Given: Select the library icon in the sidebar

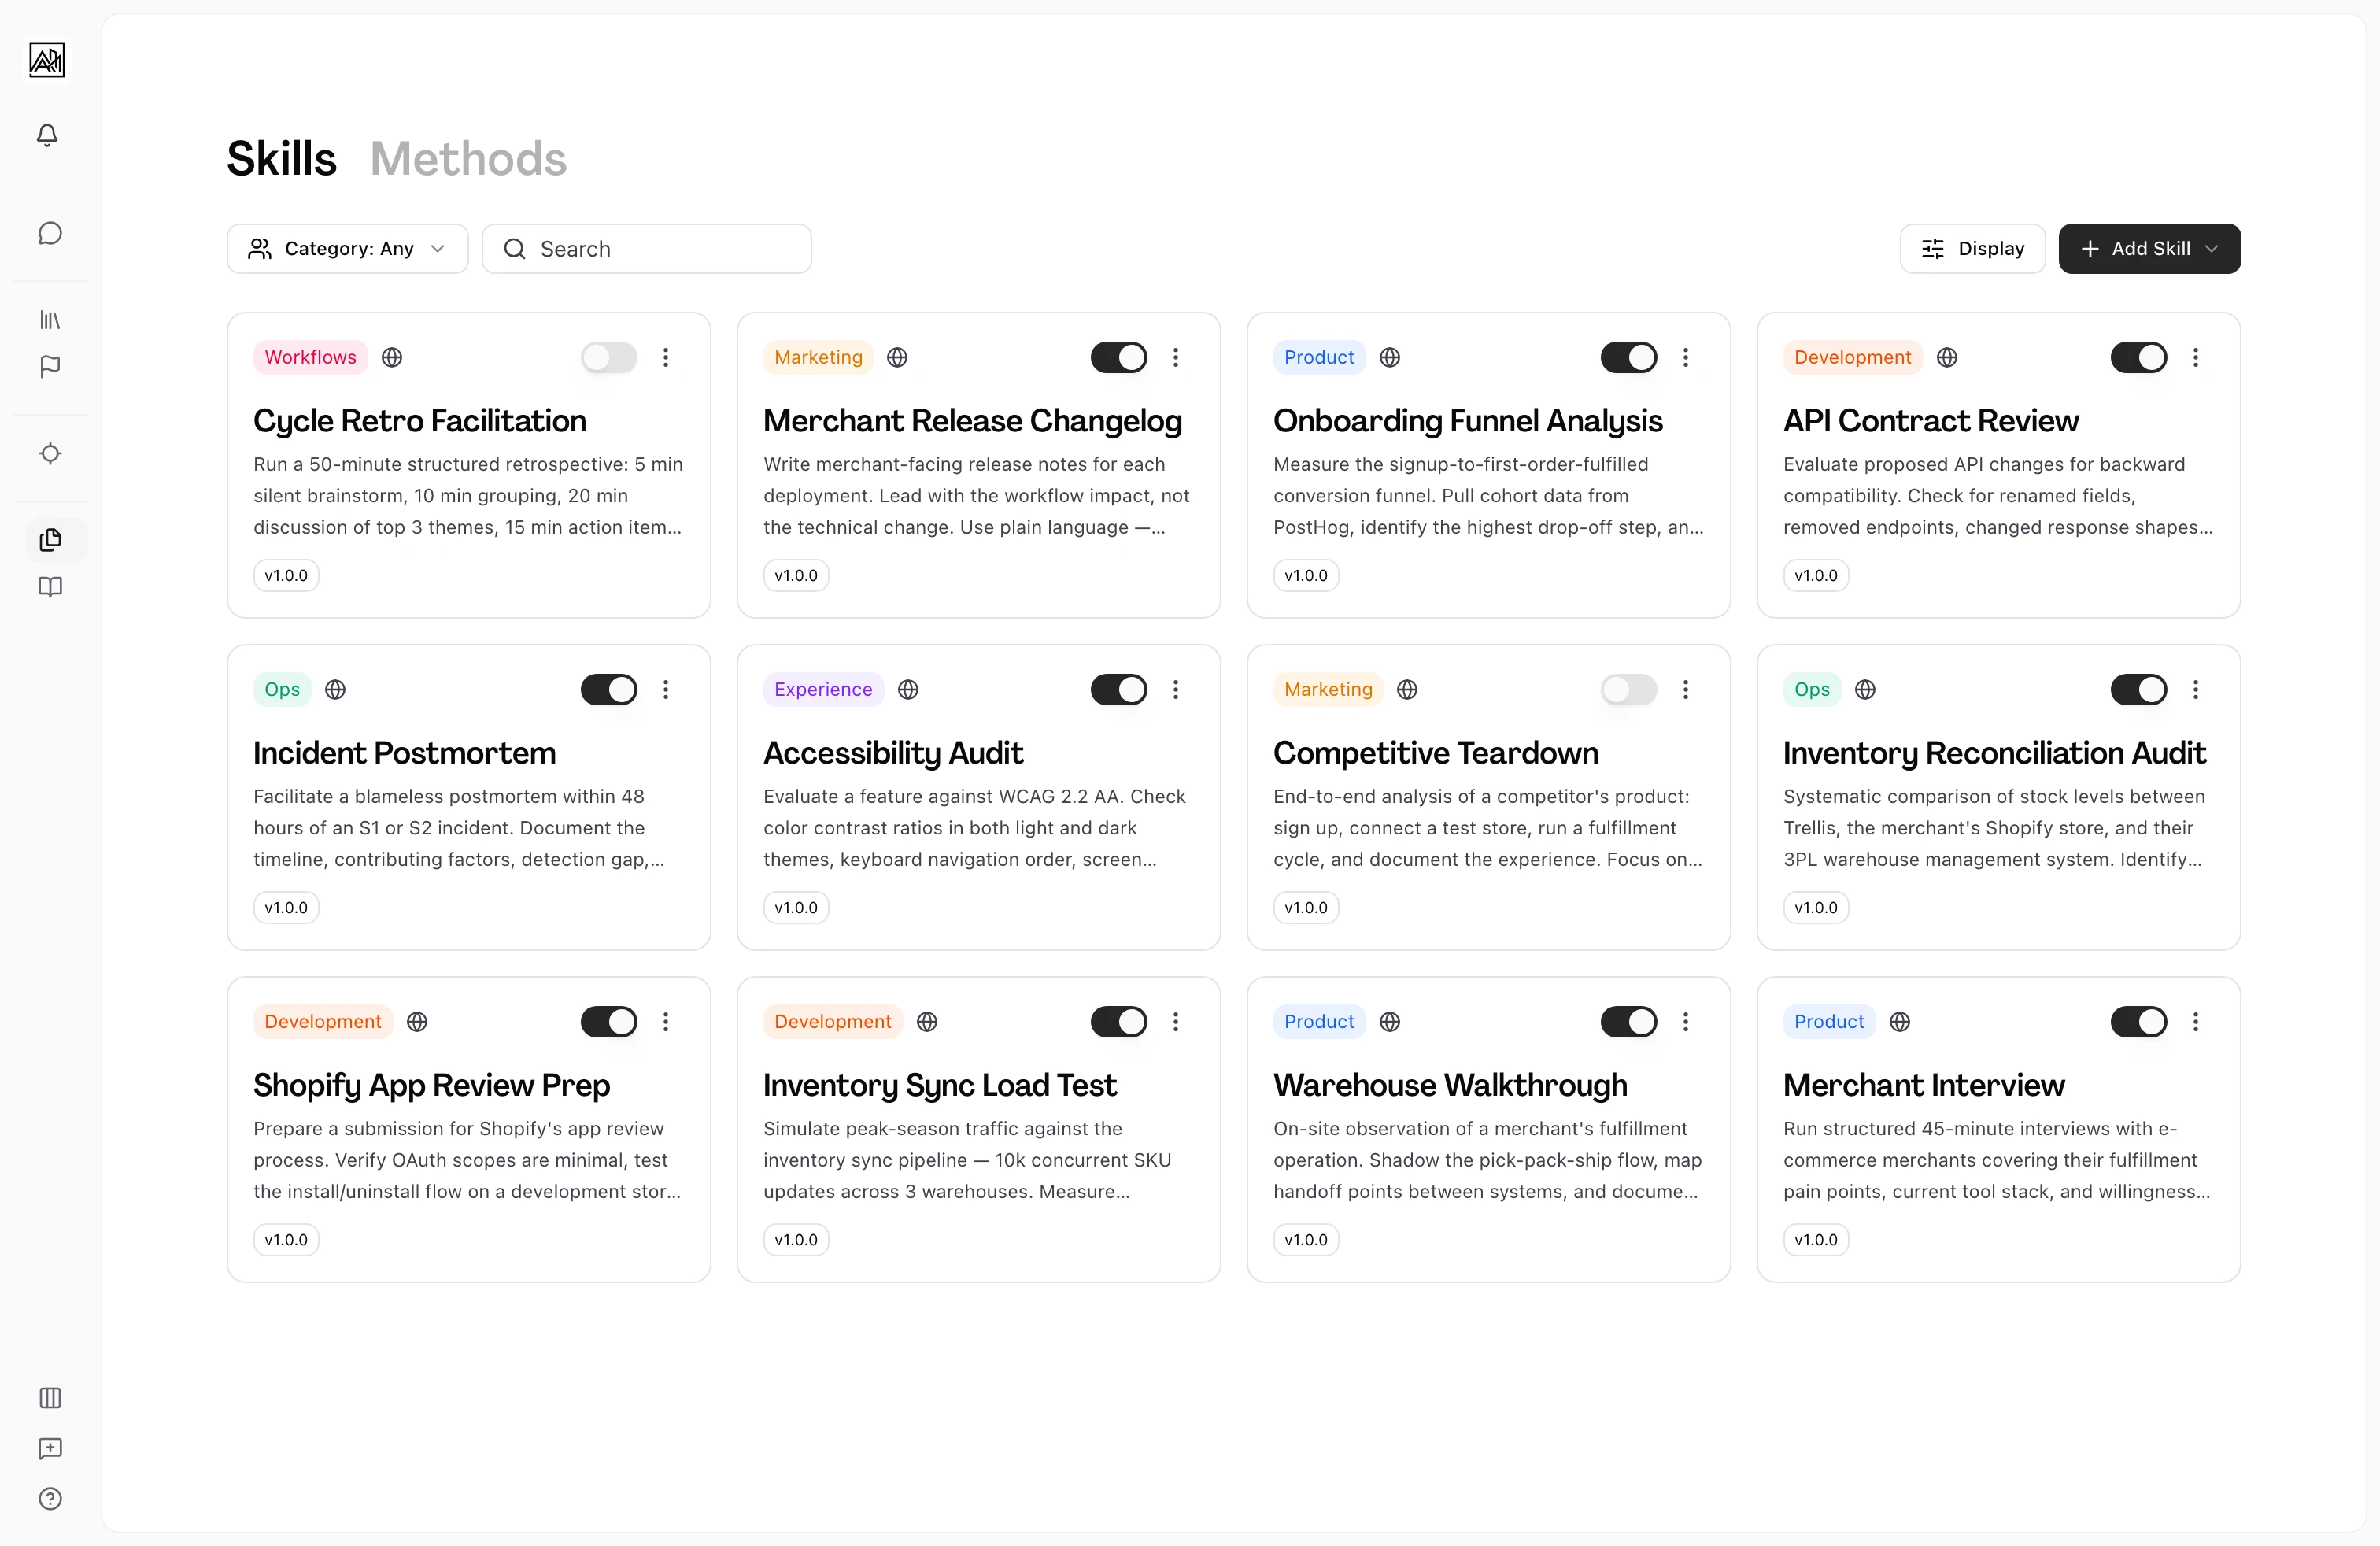Looking at the screenshot, I should tap(48, 319).
